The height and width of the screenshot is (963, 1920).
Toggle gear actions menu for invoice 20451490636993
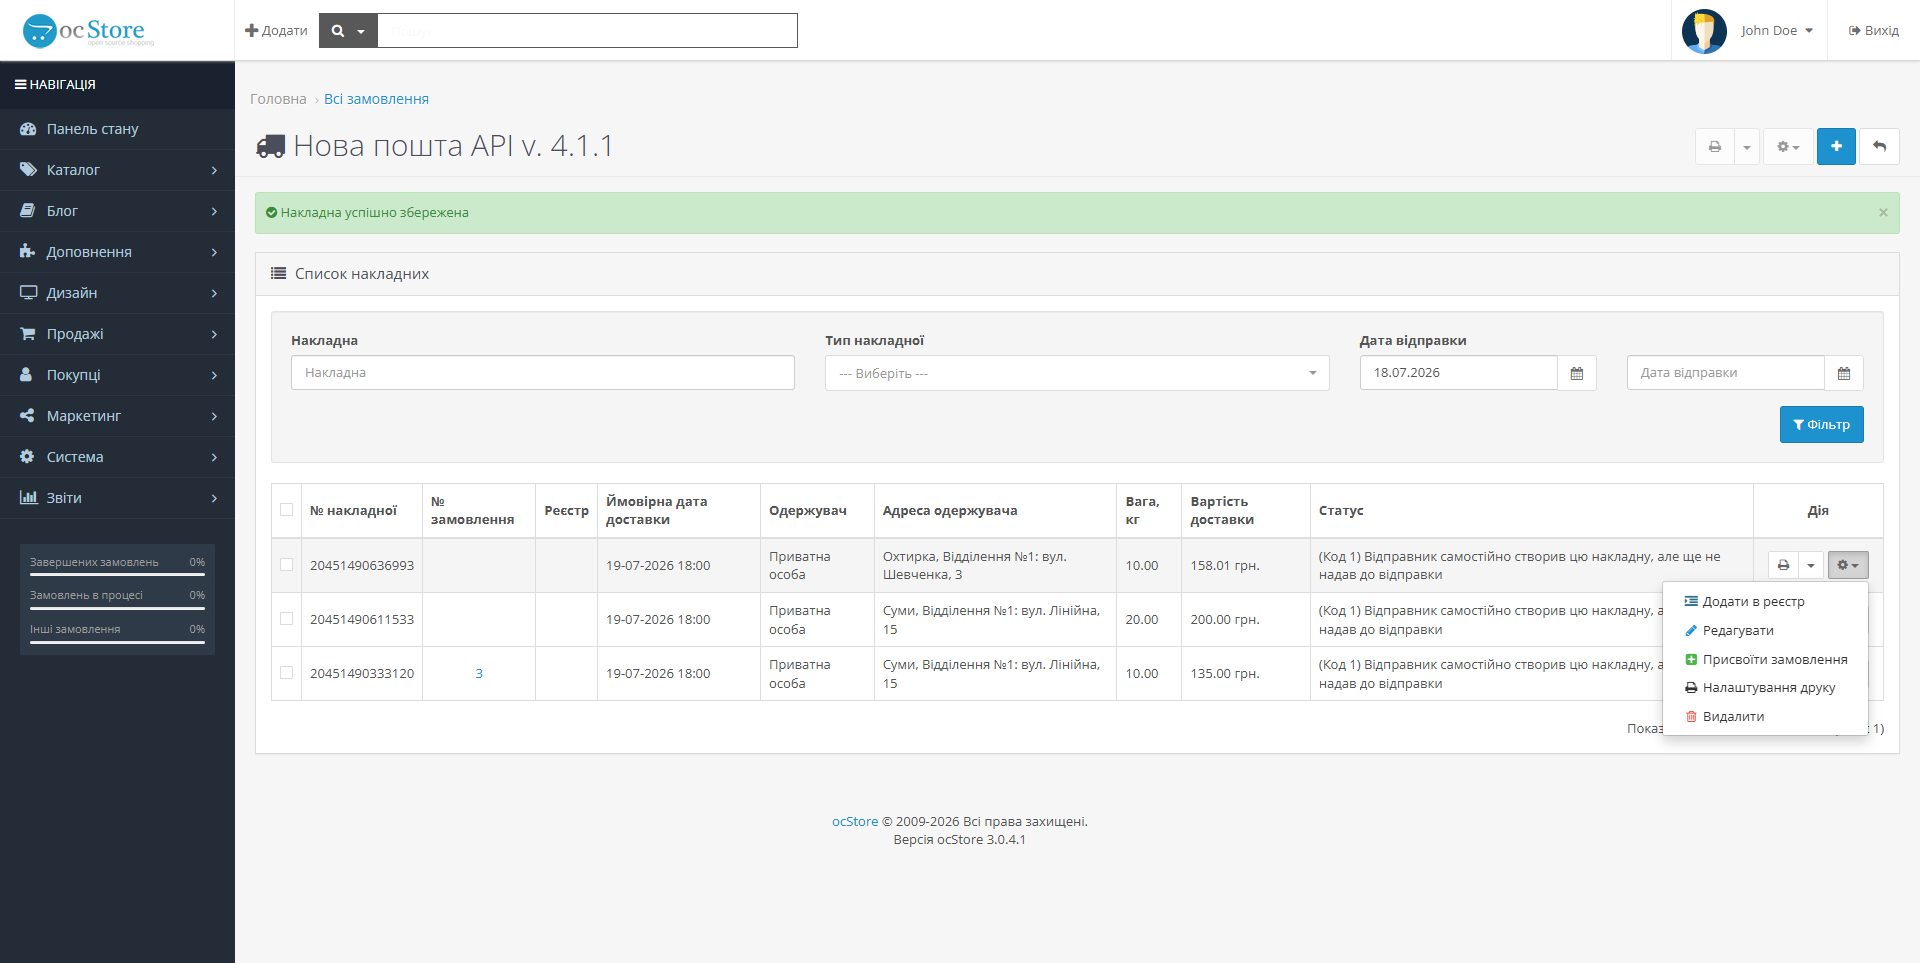point(1848,565)
